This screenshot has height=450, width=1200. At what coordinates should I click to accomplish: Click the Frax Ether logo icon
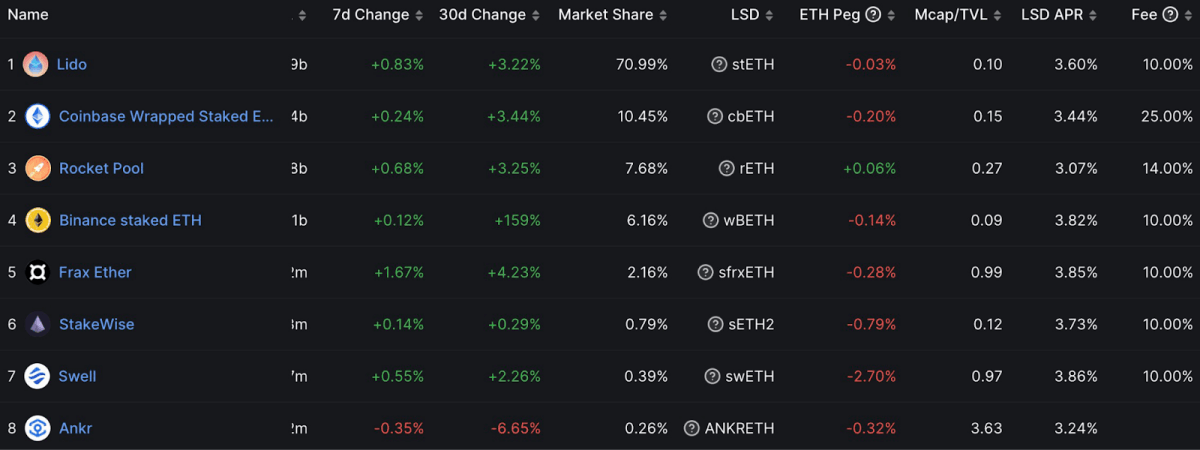(x=38, y=272)
